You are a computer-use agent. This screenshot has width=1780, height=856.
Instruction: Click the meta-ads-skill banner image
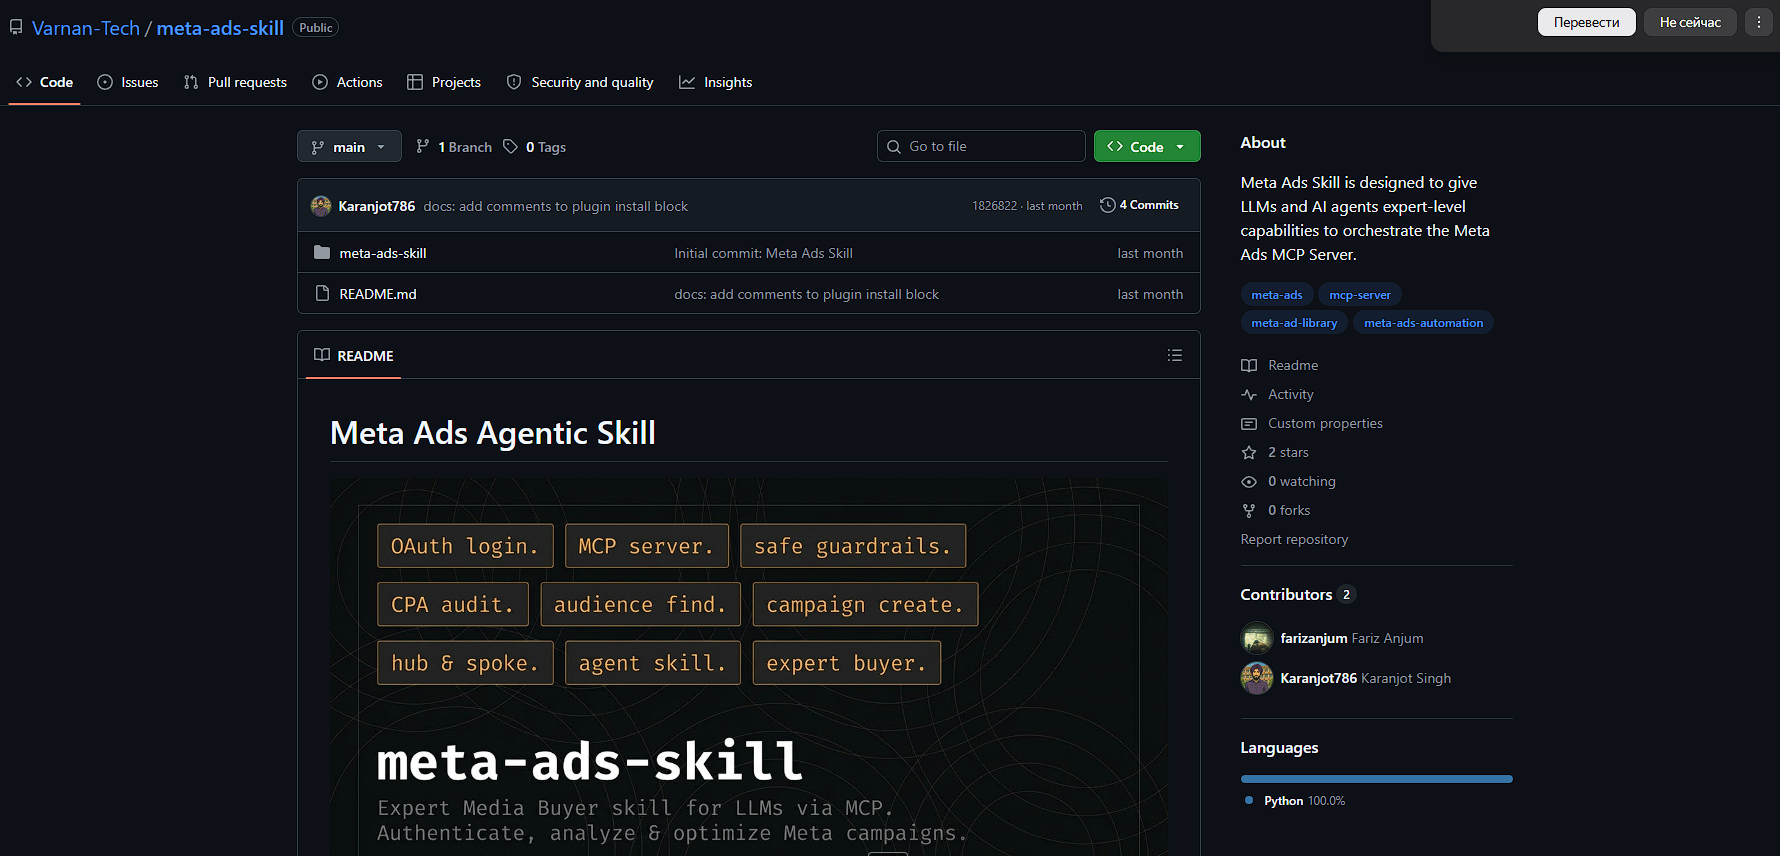749,666
